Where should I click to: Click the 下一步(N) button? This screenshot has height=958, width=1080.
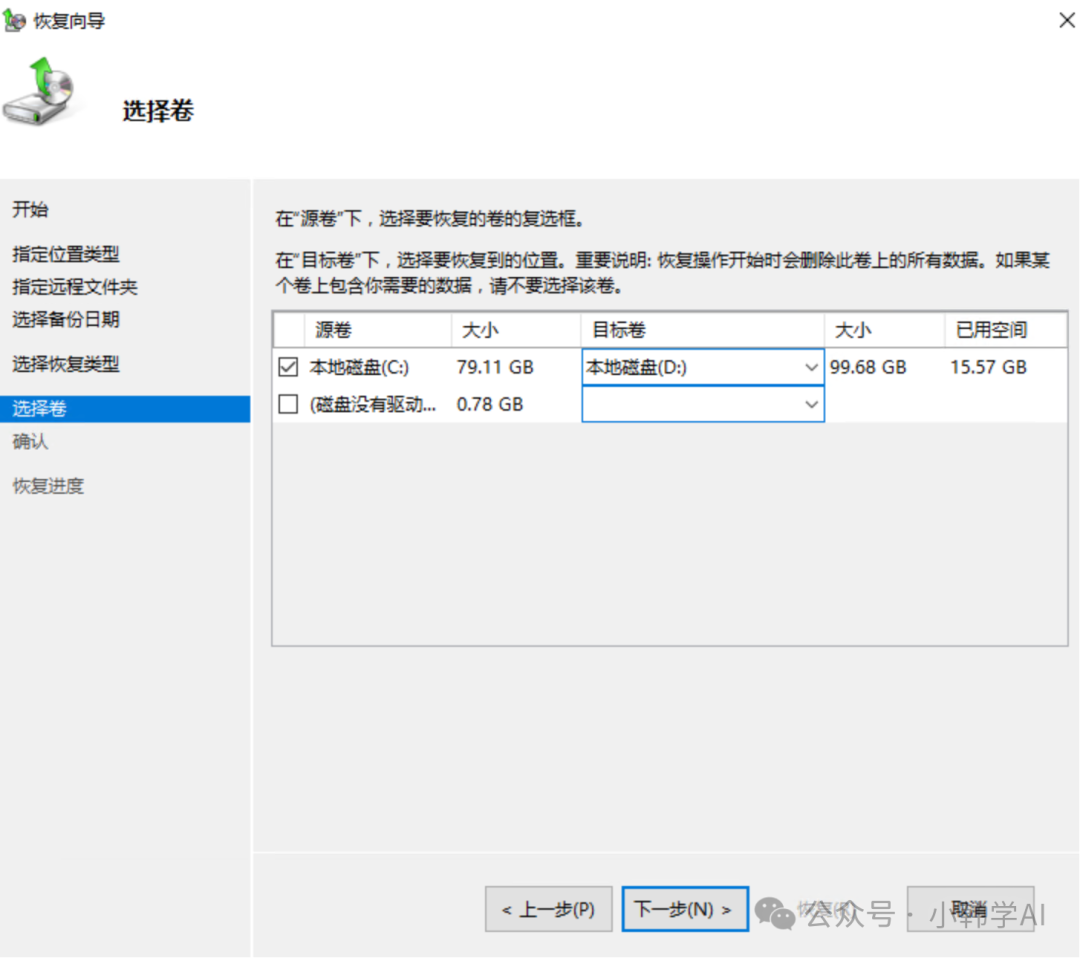(684, 909)
